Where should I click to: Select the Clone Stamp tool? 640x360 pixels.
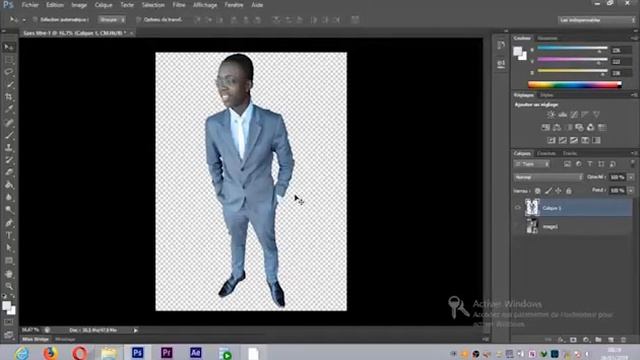(9, 147)
